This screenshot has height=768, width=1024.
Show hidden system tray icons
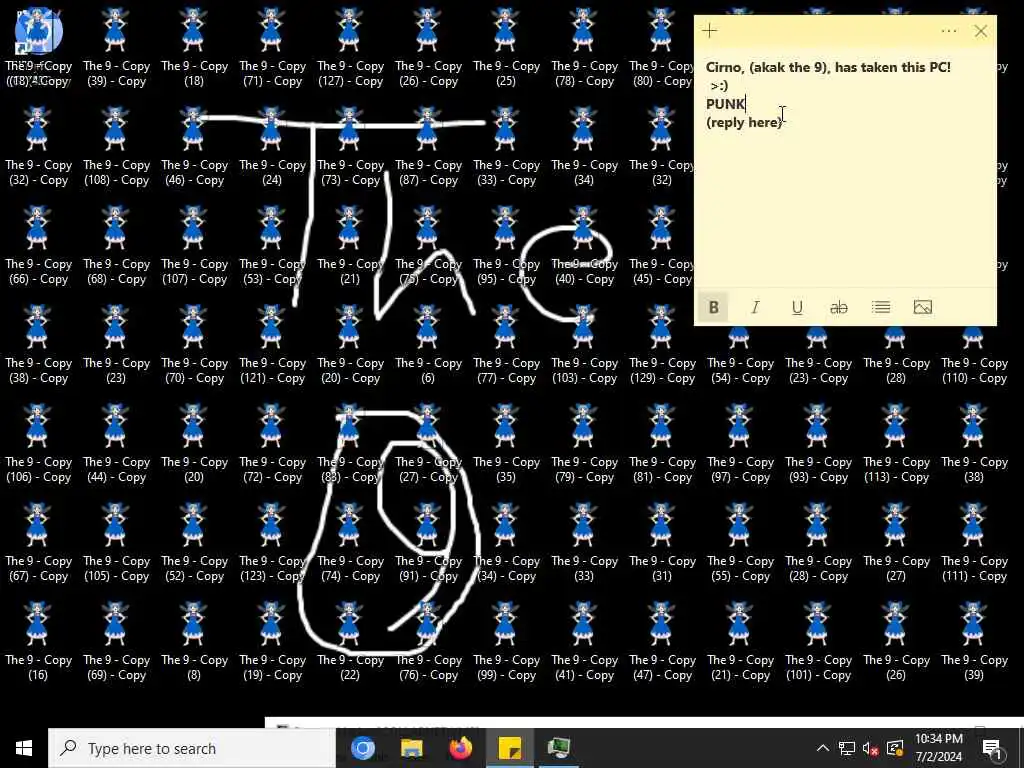[x=823, y=748]
